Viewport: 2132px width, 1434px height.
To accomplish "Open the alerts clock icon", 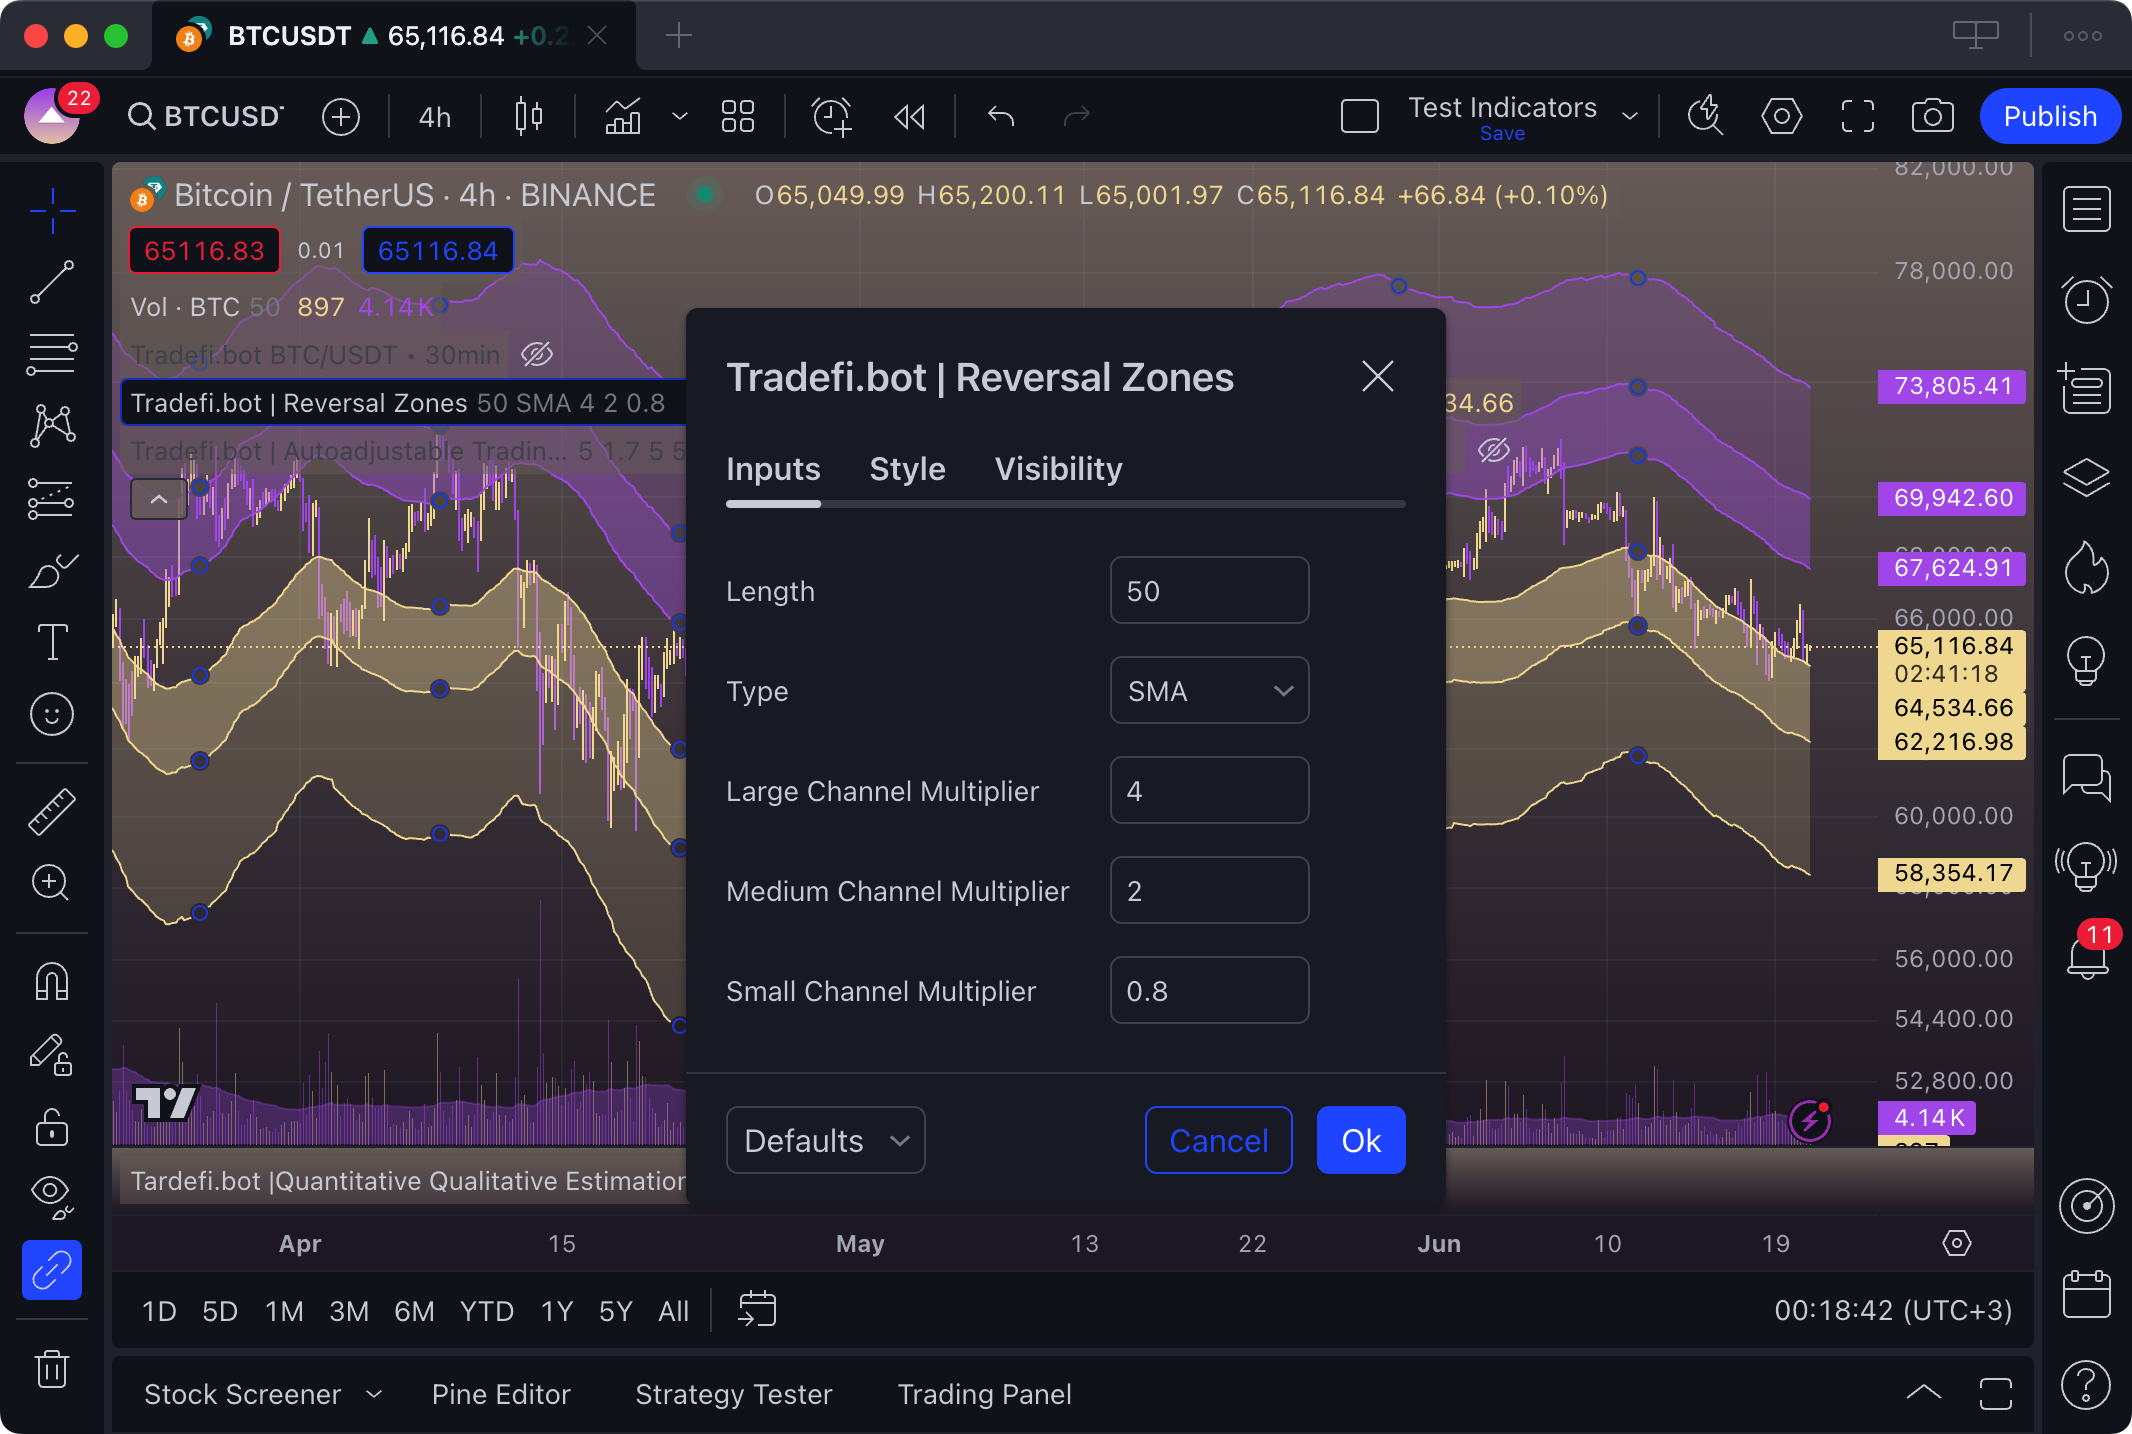I will 2086,300.
